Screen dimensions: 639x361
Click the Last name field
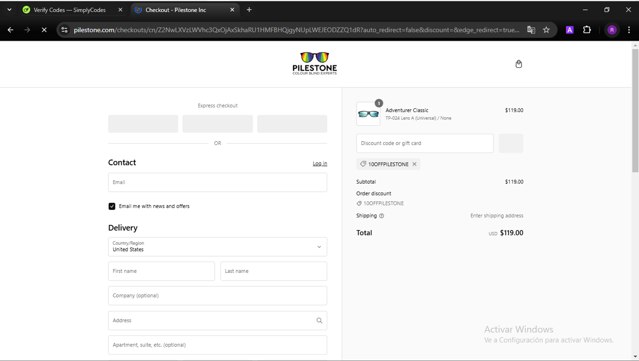274,271
